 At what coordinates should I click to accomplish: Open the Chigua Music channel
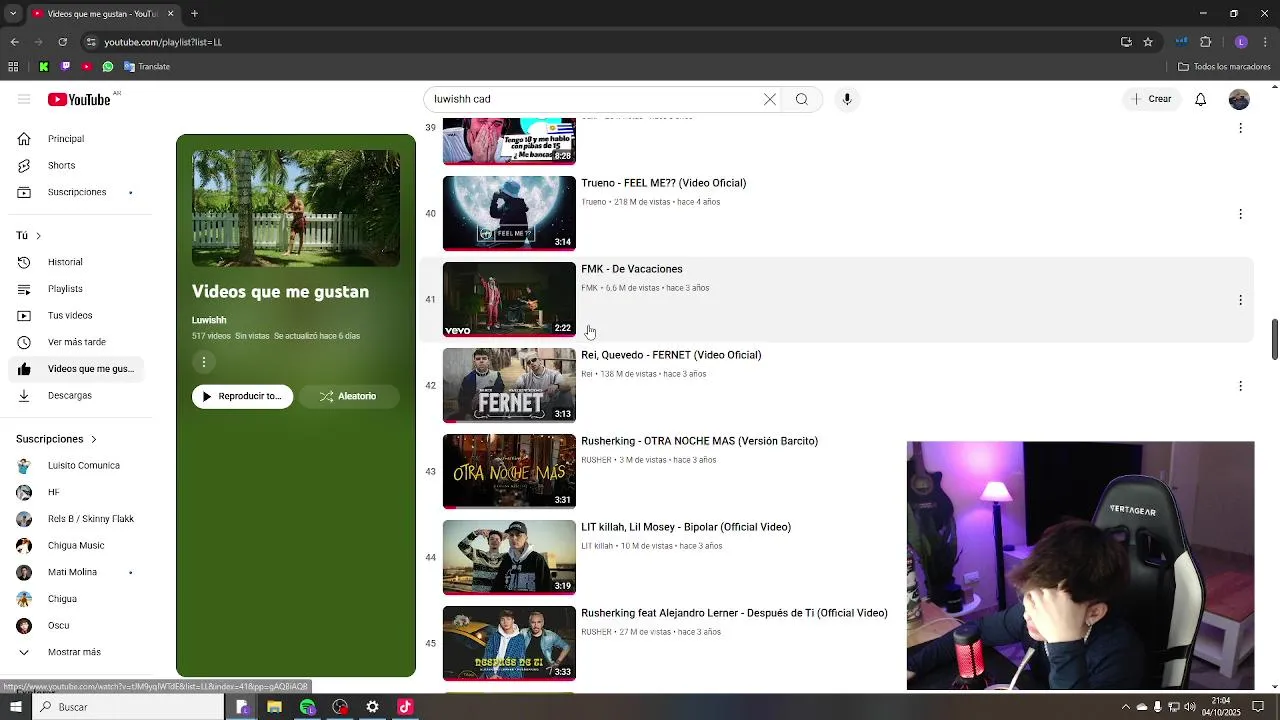[76, 545]
